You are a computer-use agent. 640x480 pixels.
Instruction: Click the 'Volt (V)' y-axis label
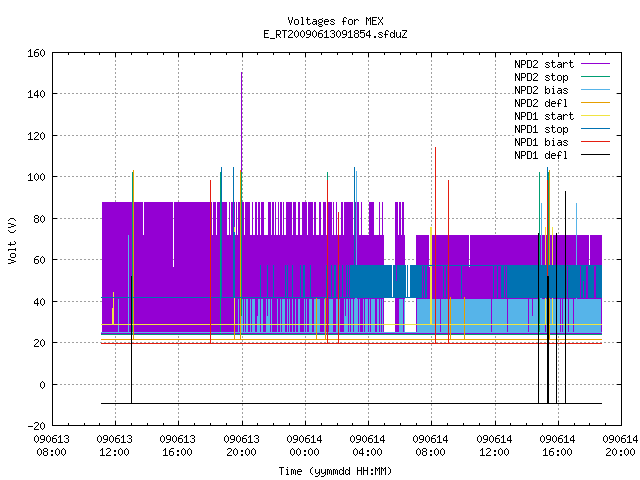pyautogui.click(x=12, y=240)
